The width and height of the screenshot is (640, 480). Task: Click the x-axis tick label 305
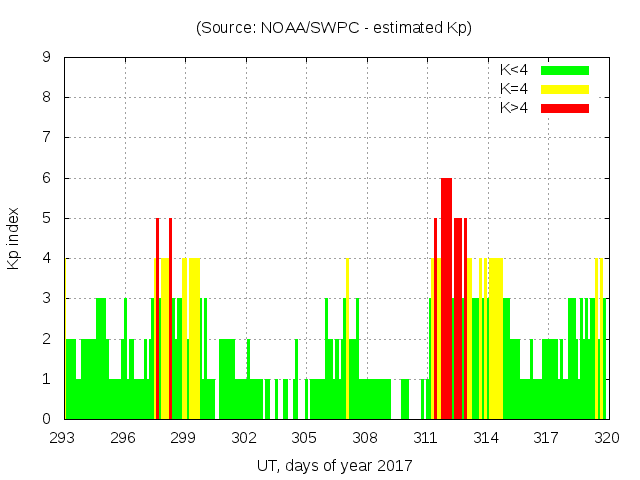pos(305,438)
